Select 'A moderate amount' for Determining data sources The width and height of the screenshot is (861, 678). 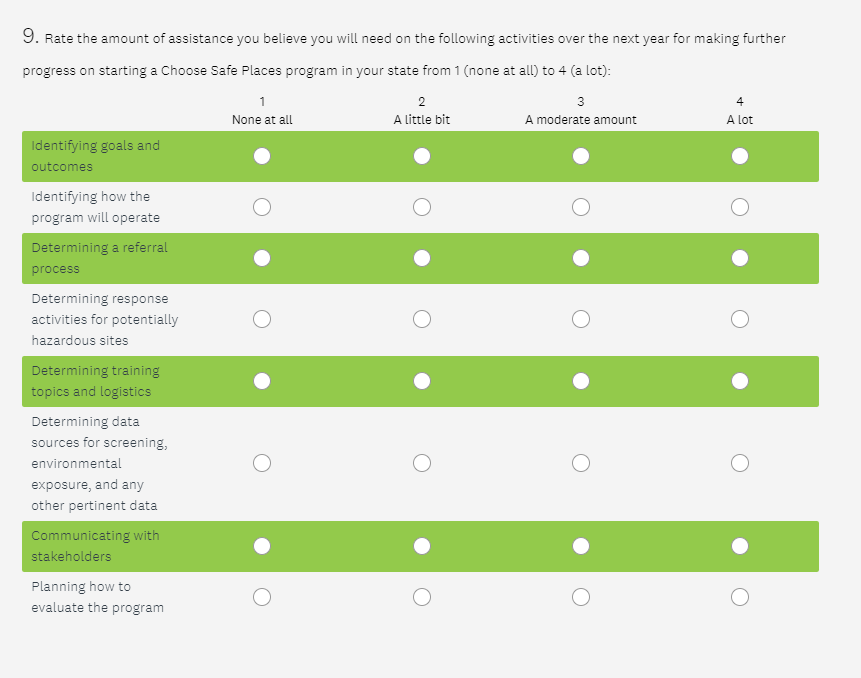click(581, 463)
